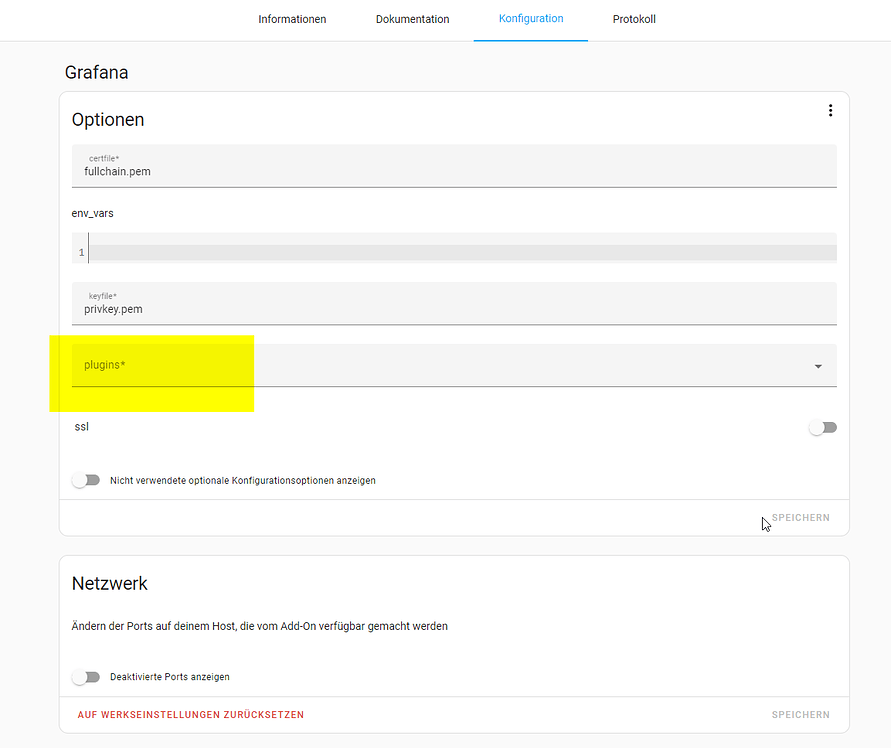Expand the plugins dropdown arrow

click(x=818, y=366)
